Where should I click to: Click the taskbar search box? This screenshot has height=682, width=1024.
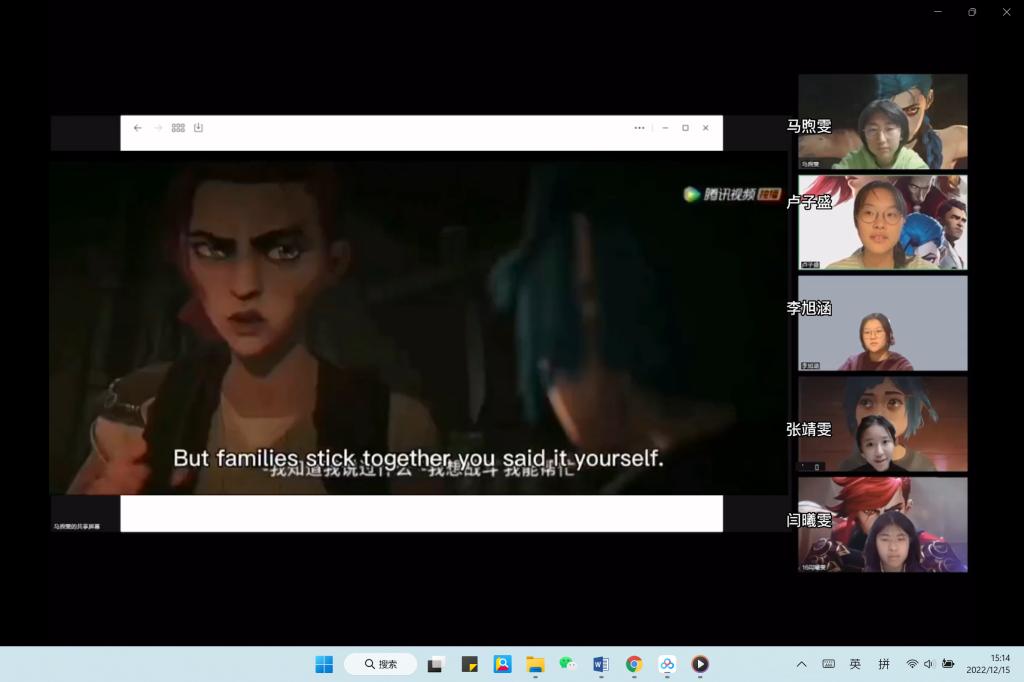[381, 664]
